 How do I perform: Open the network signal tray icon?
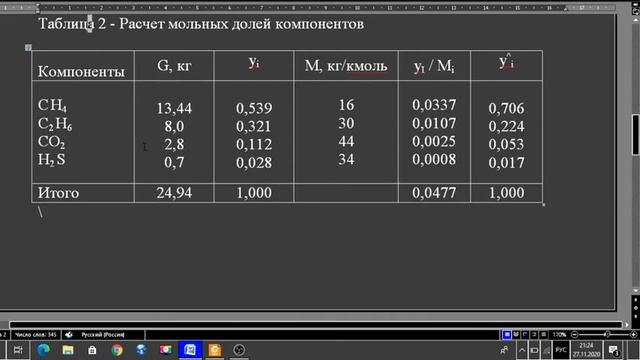(546, 350)
